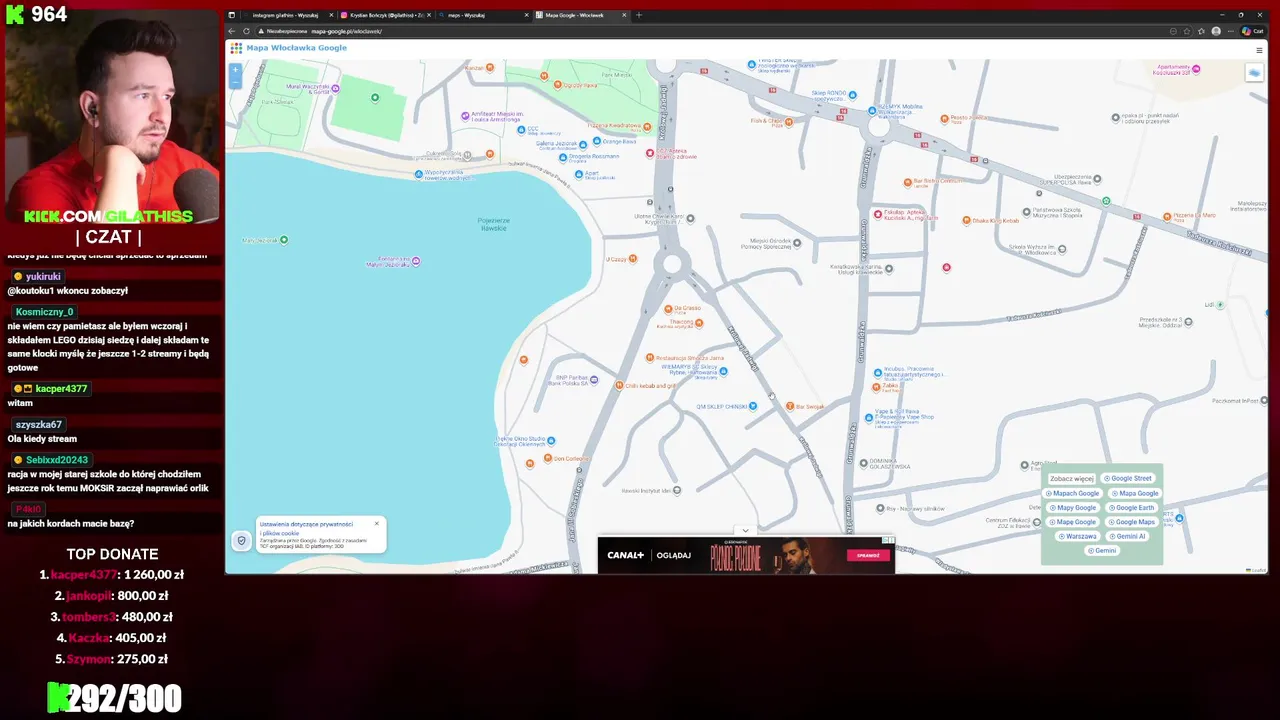Zoom in on the map with plus
The image size is (1280, 720).
pyautogui.click(x=236, y=70)
